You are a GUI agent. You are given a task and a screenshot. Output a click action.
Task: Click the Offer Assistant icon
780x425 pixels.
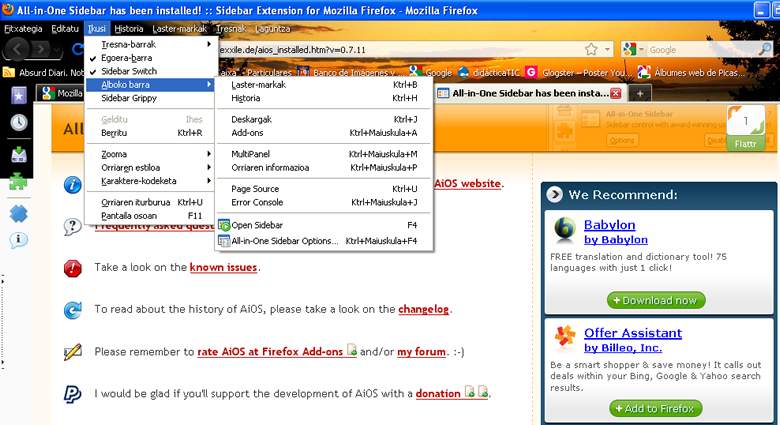coord(565,337)
